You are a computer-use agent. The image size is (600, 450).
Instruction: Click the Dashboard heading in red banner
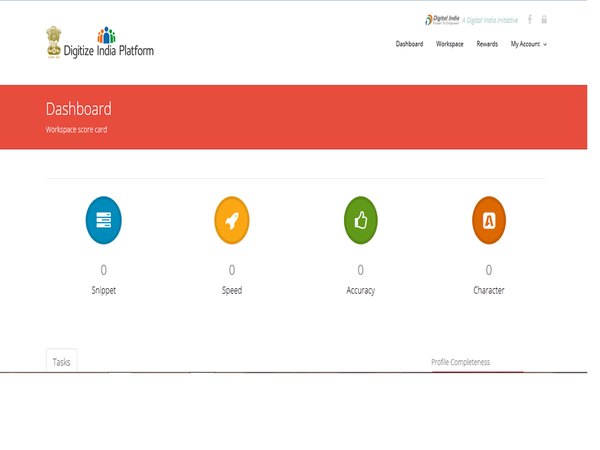pos(79,109)
